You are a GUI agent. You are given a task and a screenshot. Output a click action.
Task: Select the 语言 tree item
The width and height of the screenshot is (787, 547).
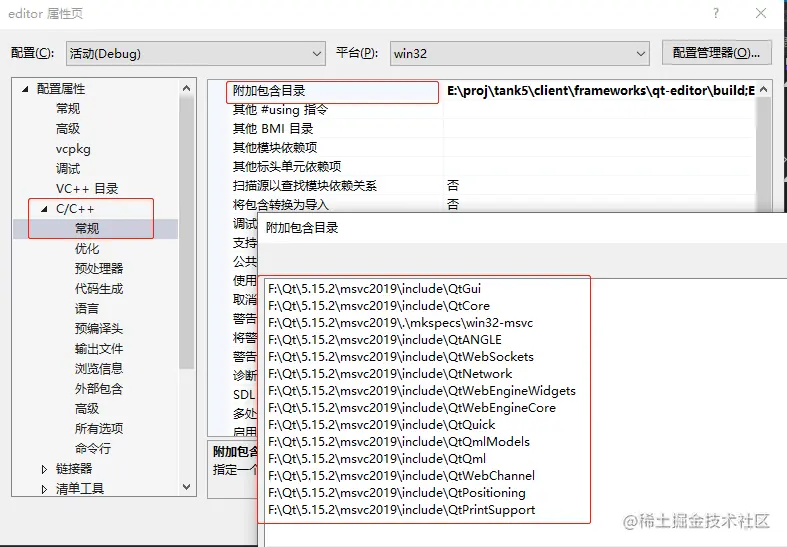[87, 309]
